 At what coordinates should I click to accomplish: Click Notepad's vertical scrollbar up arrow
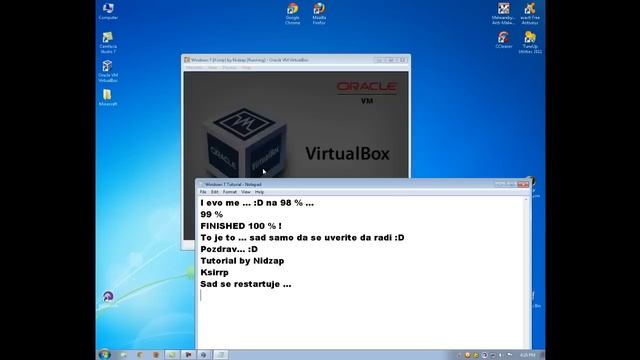pos(526,200)
